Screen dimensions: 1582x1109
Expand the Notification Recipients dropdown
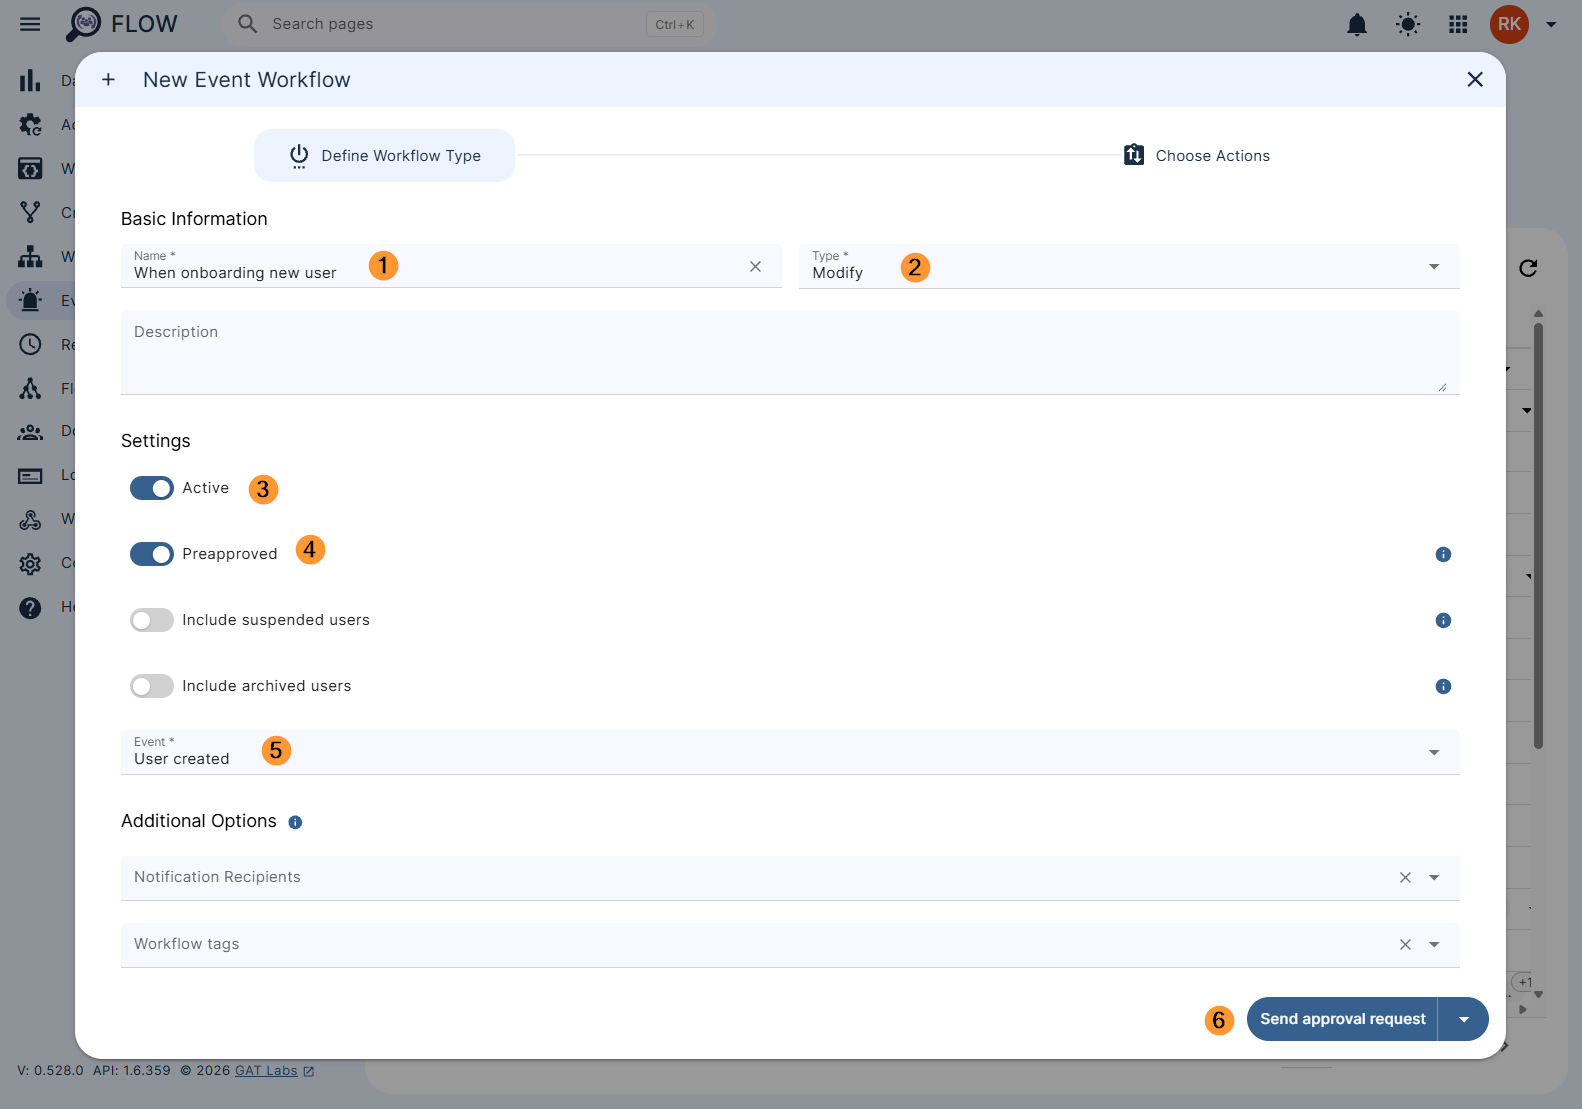tap(1434, 878)
